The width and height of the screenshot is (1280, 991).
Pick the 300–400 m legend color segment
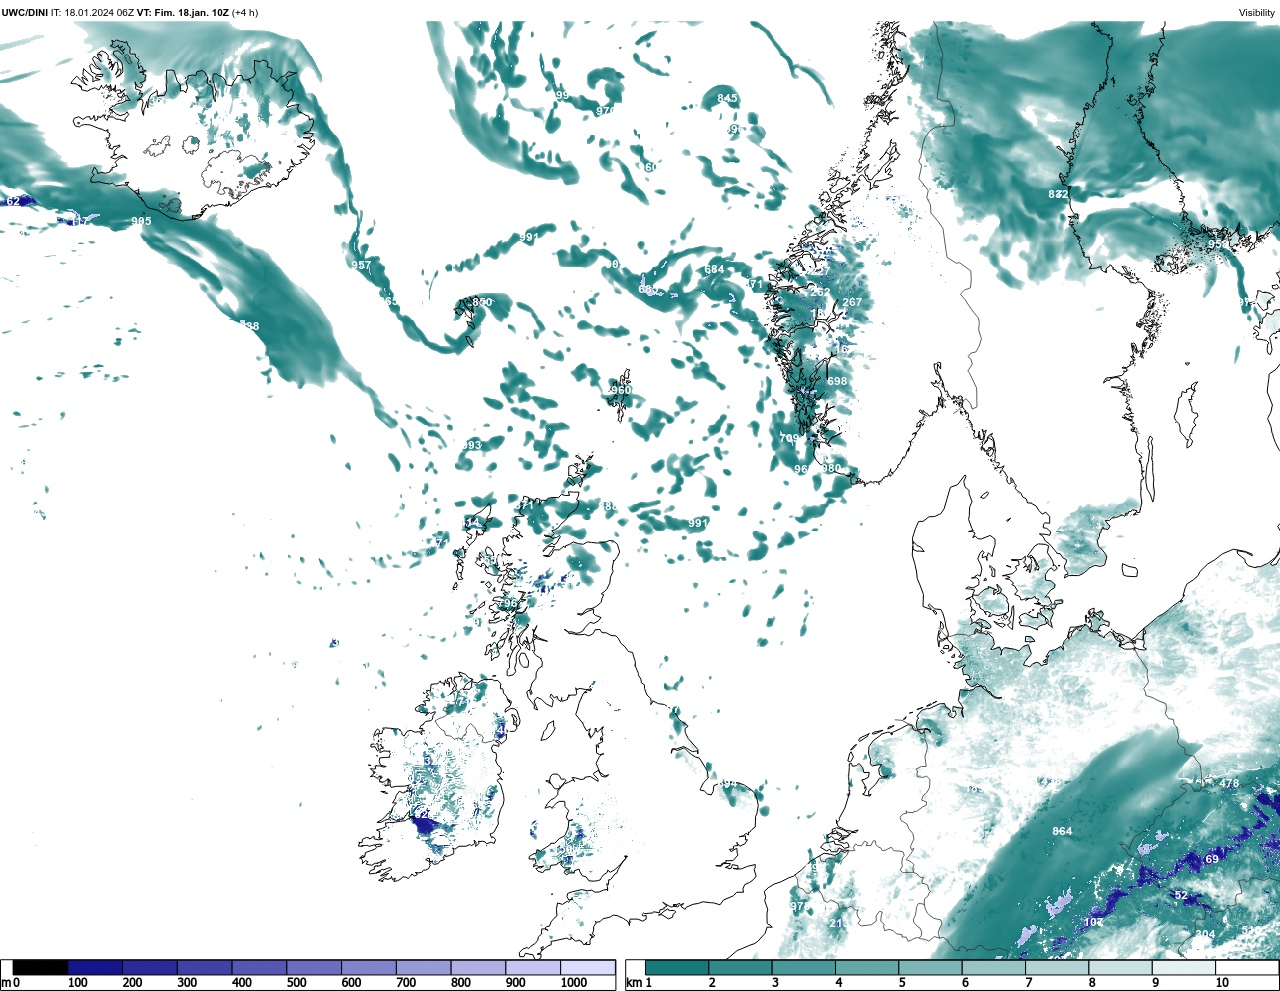click(204, 968)
